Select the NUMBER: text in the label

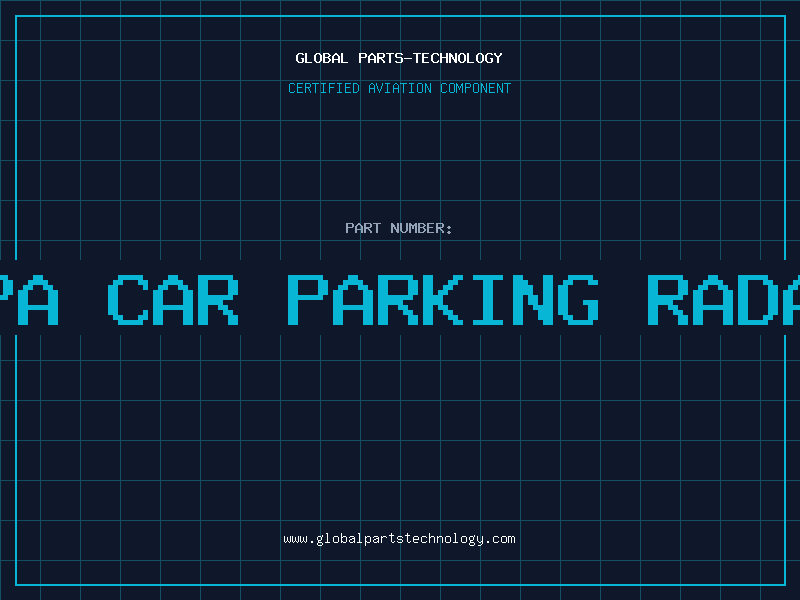(x=421, y=228)
